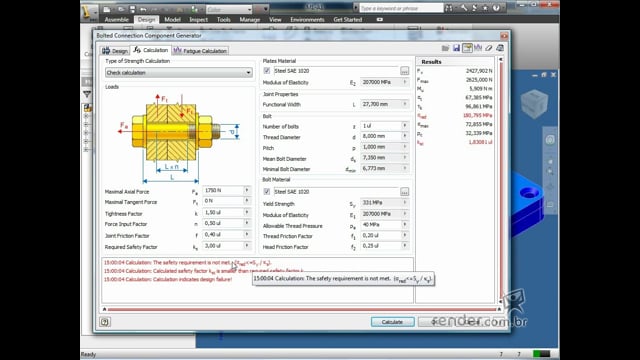Click the assembly icon atop the browser tree

87,108
